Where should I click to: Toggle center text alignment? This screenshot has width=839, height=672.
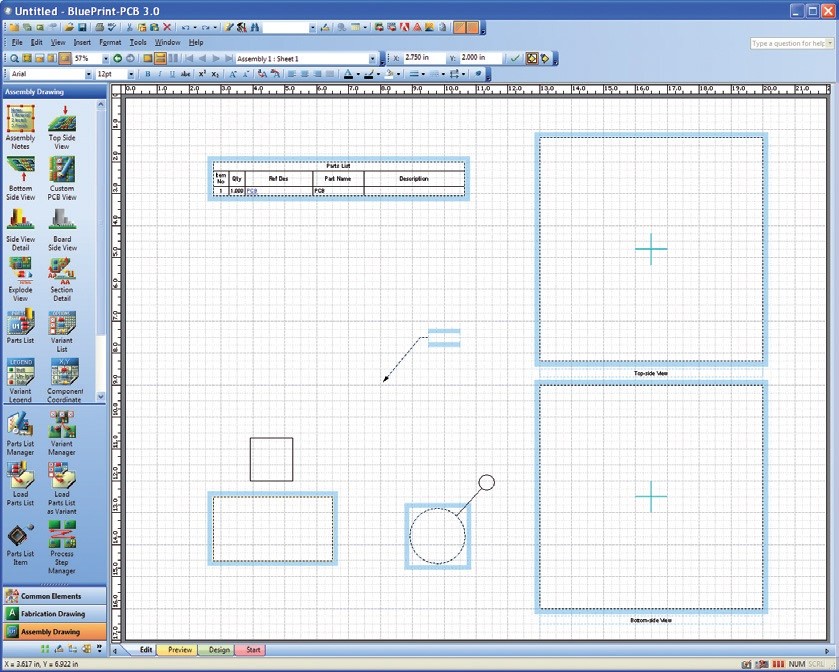coord(305,74)
